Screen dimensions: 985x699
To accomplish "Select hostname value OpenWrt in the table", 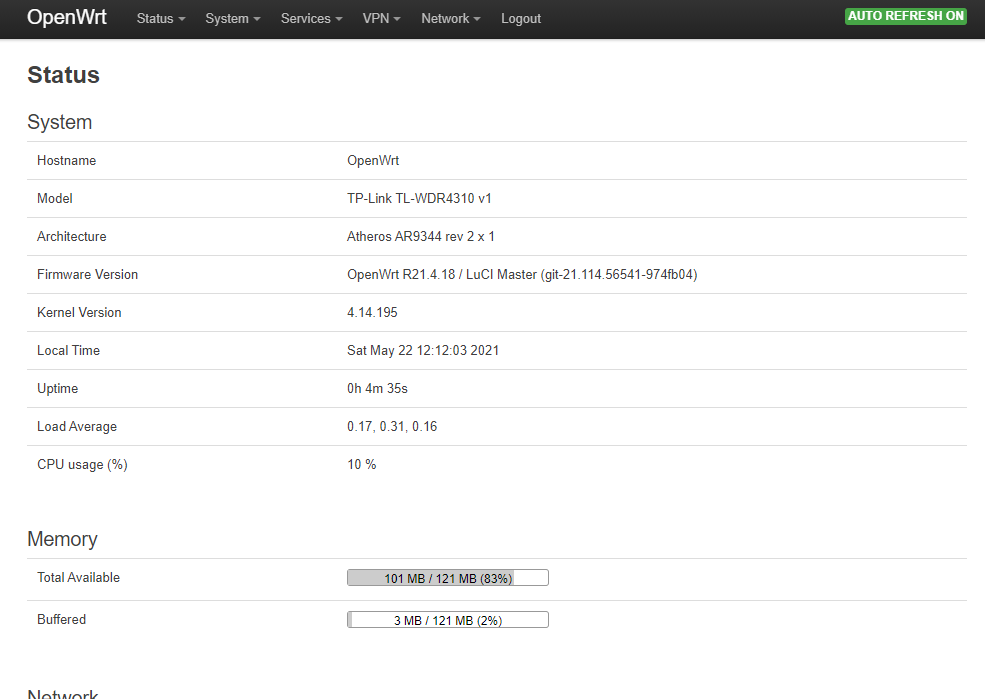I will [x=373, y=161].
